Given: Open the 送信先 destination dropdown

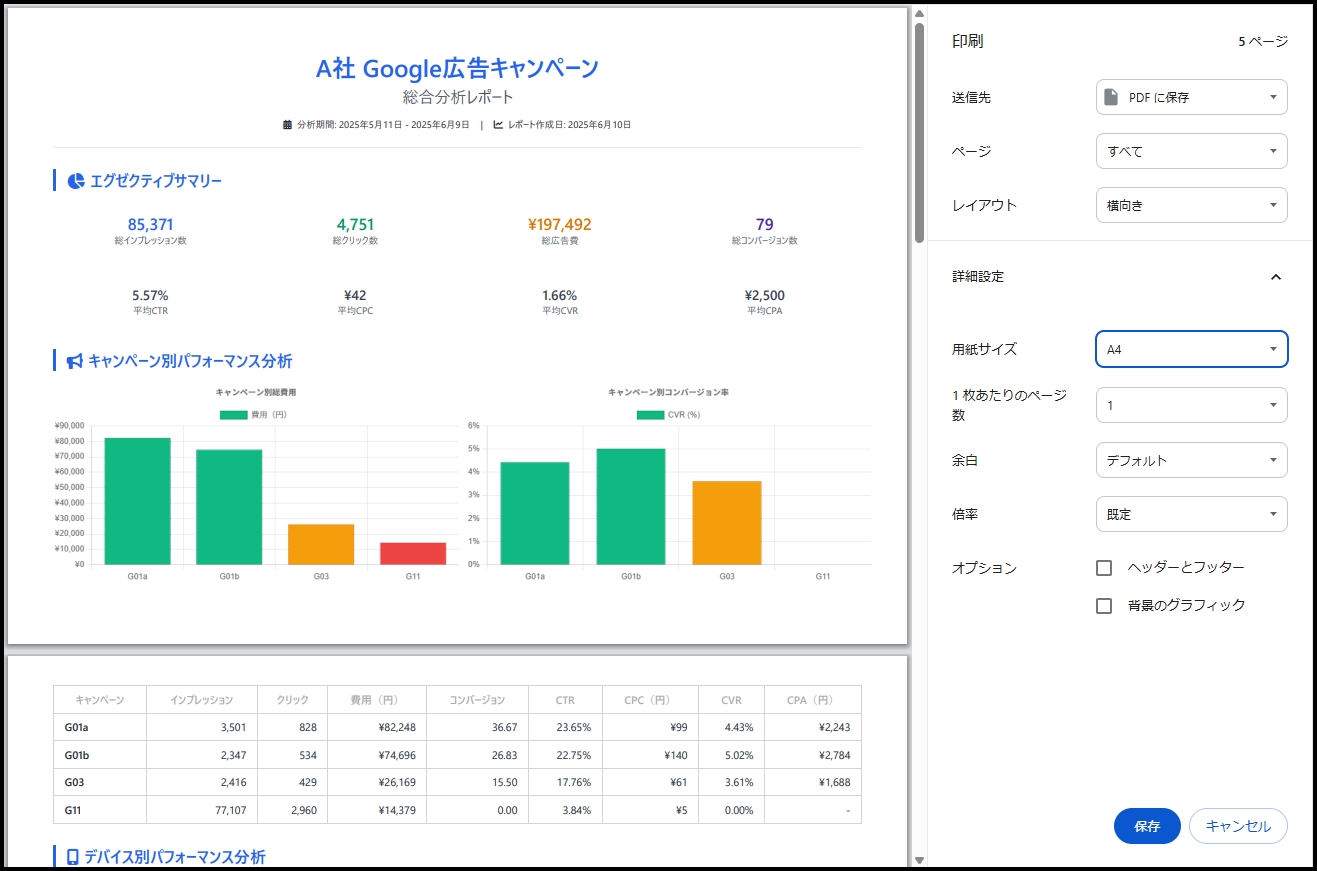Looking at the screenshot, I should [x=1191, y=97].
